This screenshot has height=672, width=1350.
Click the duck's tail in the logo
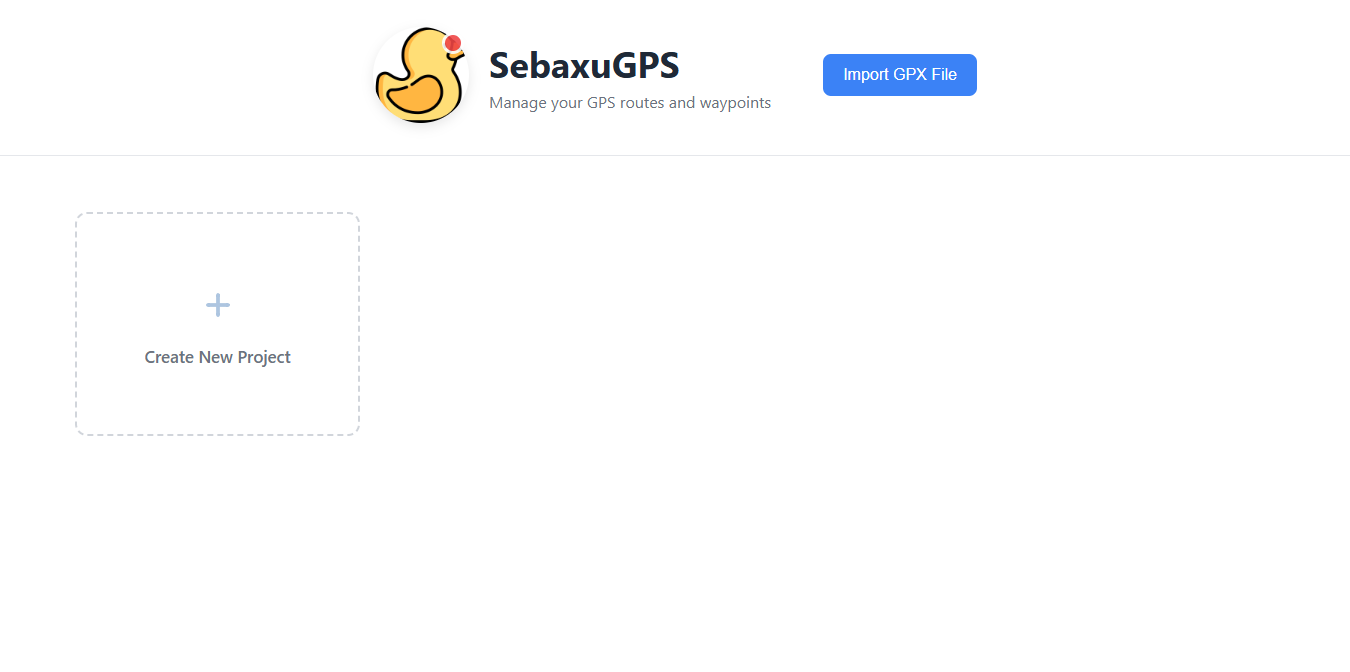(383, 83)
